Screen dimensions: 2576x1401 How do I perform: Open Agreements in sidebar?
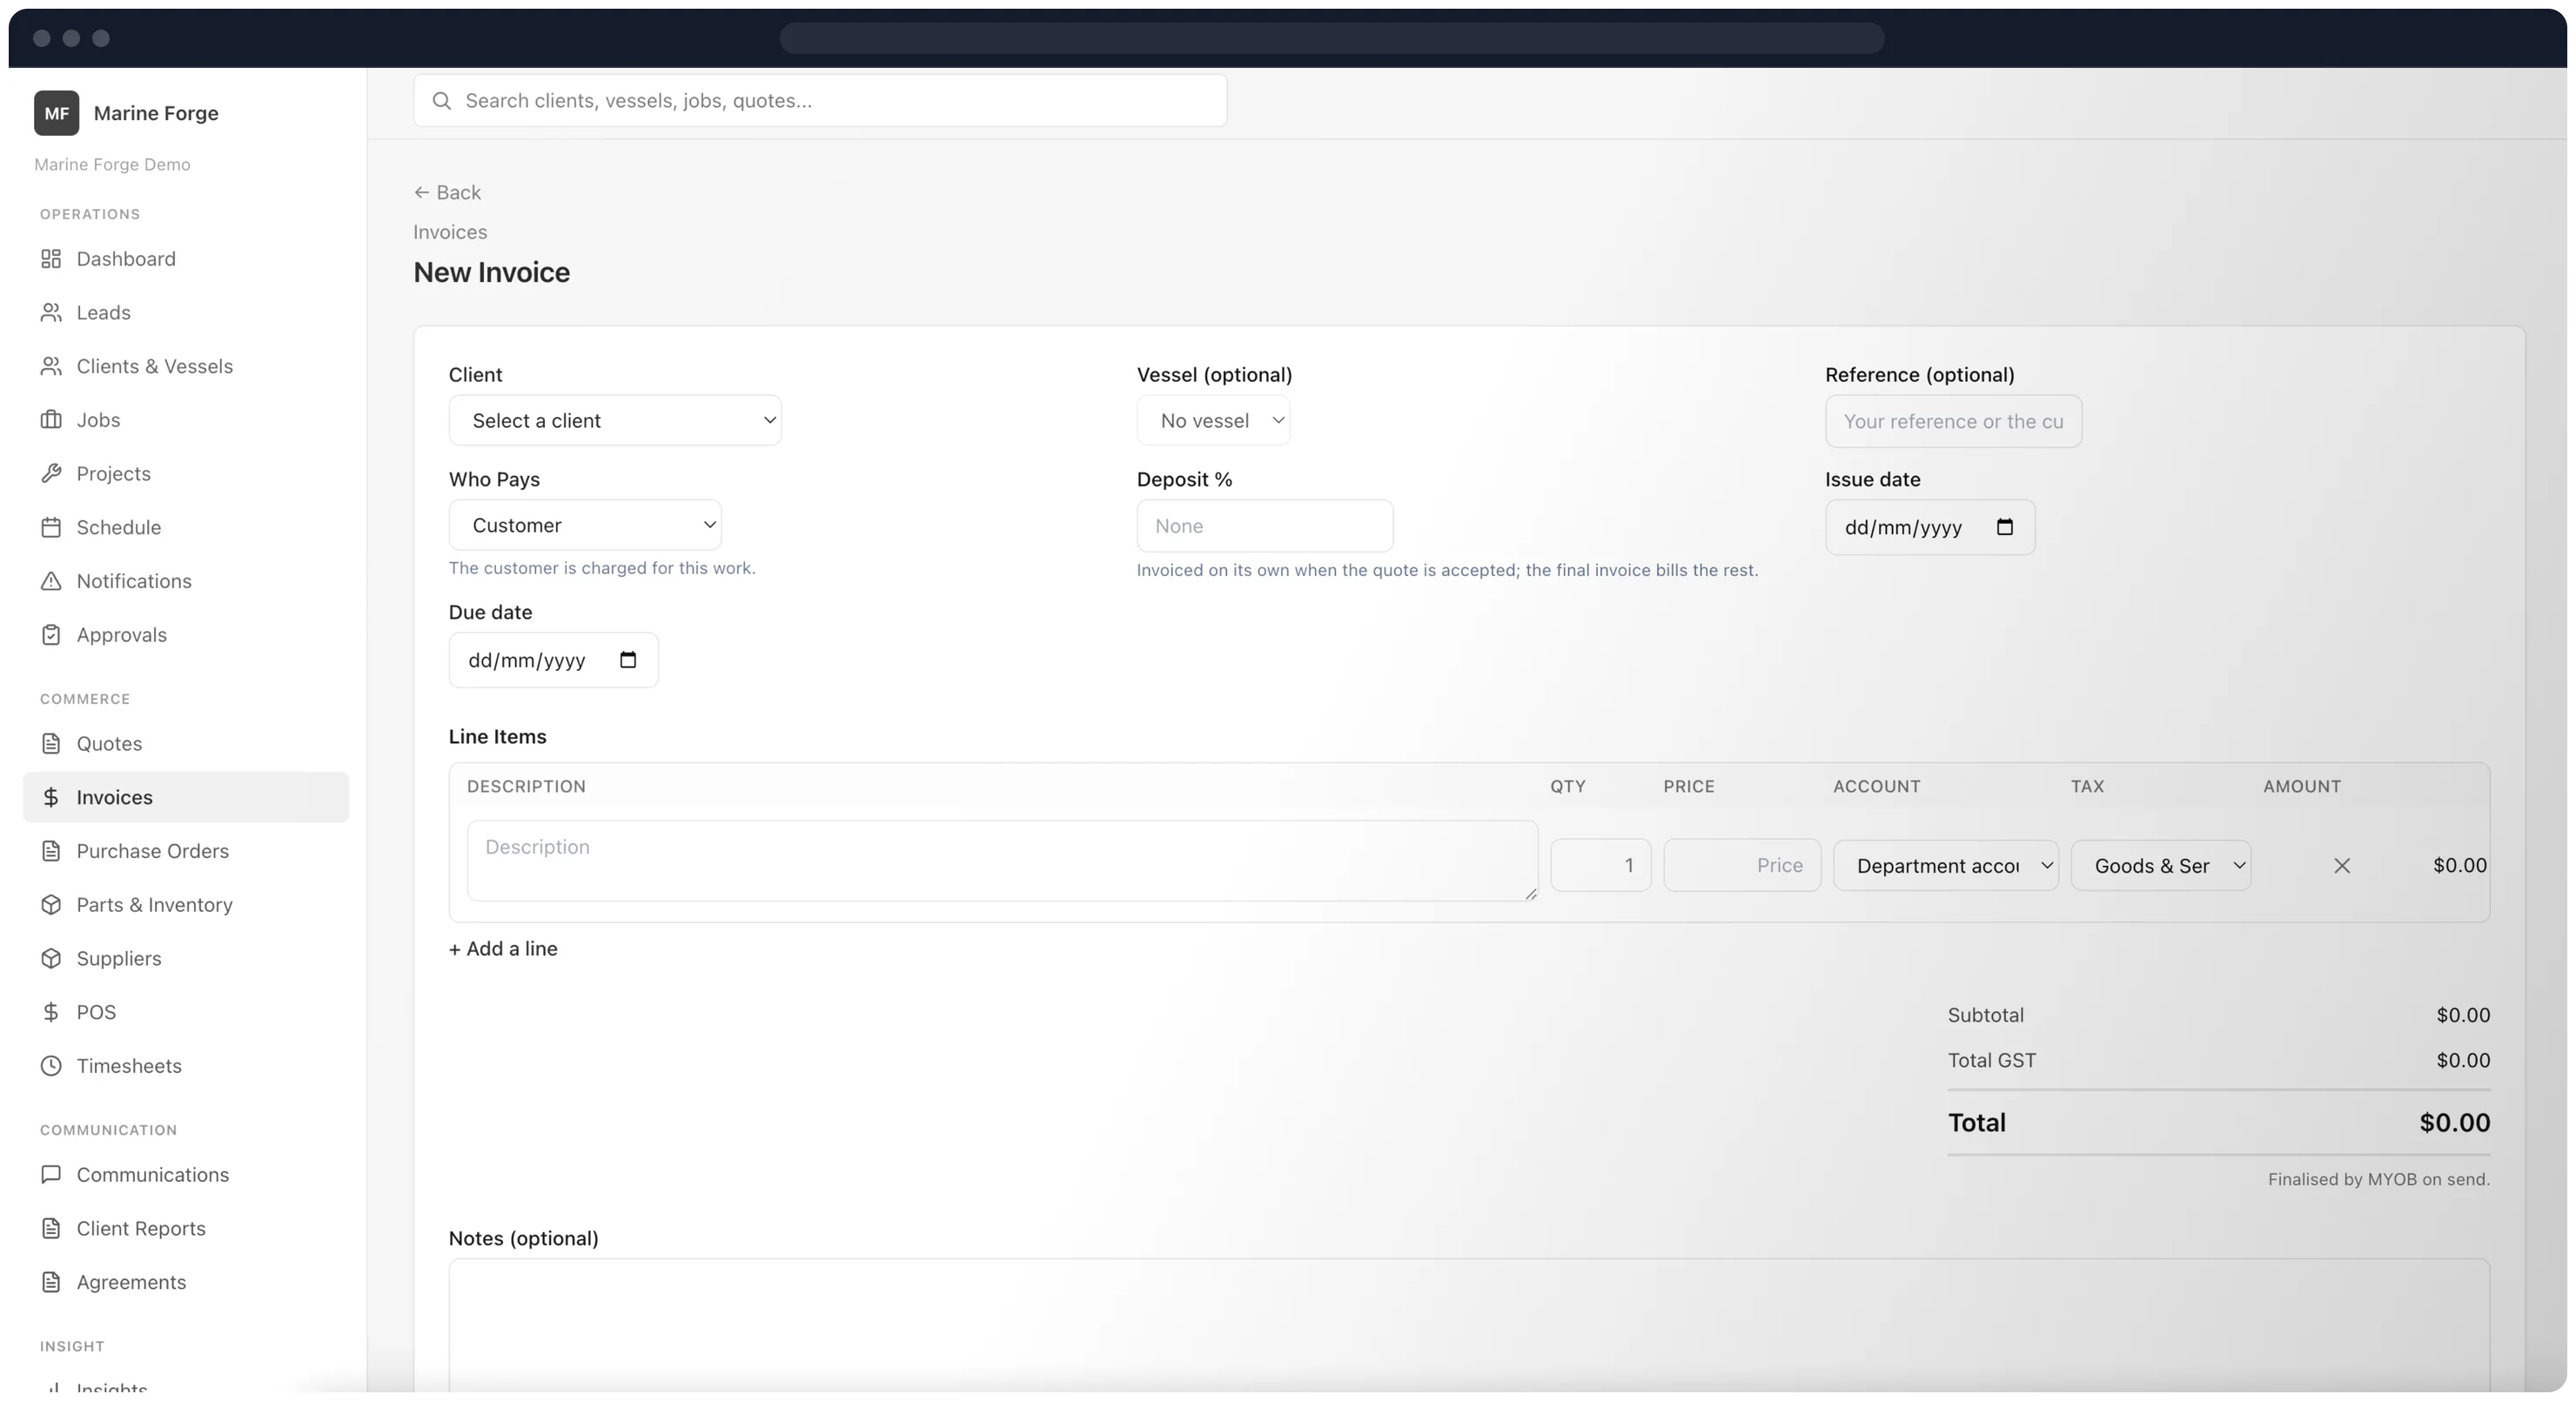[186, 1283]
